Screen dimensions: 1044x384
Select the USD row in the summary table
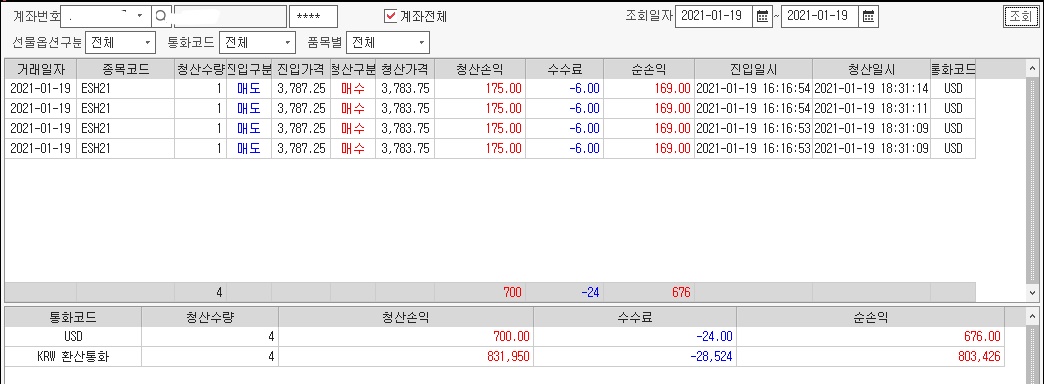click(504, 337)
